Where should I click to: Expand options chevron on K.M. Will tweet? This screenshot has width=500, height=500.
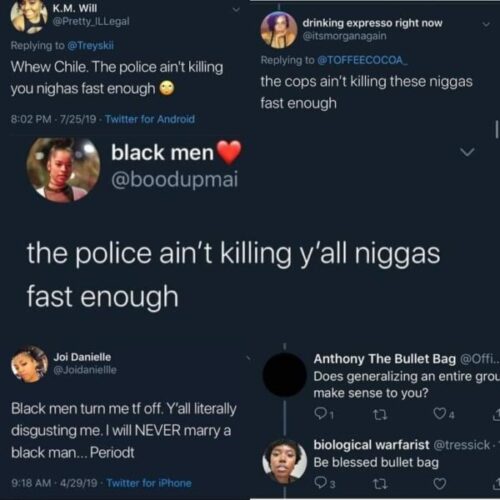[x=236, y=10]
